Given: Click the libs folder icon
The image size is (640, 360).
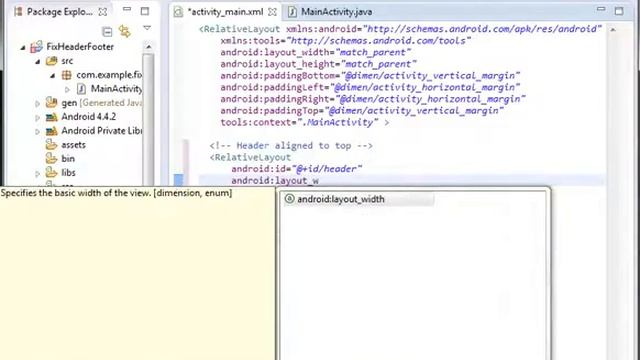Looking at the screenshot, I should (x=51, y=172).
